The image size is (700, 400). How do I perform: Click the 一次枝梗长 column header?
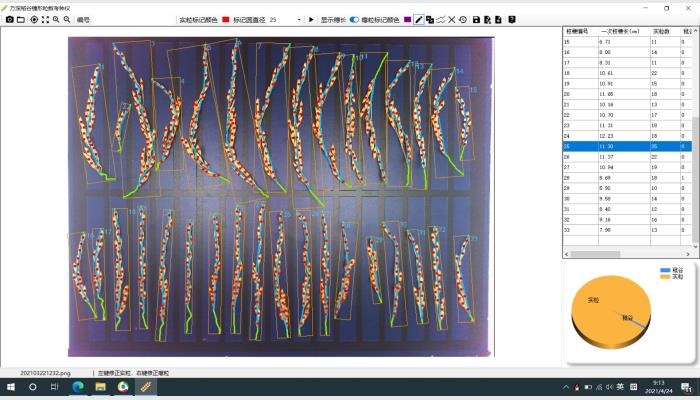pos(621,31)
